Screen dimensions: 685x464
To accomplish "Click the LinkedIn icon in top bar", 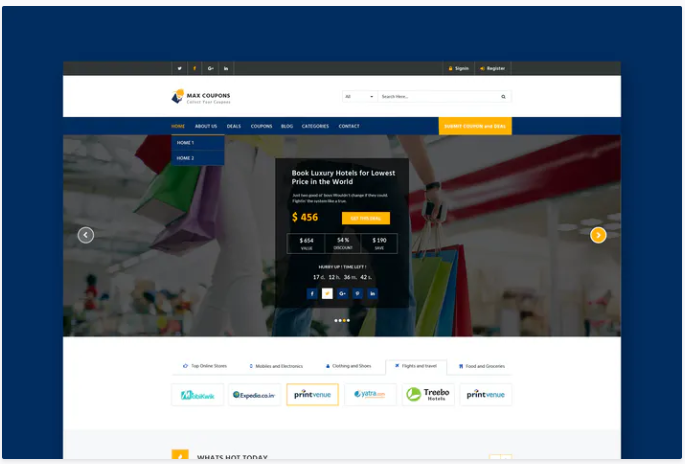I will [x=226, y=68].
